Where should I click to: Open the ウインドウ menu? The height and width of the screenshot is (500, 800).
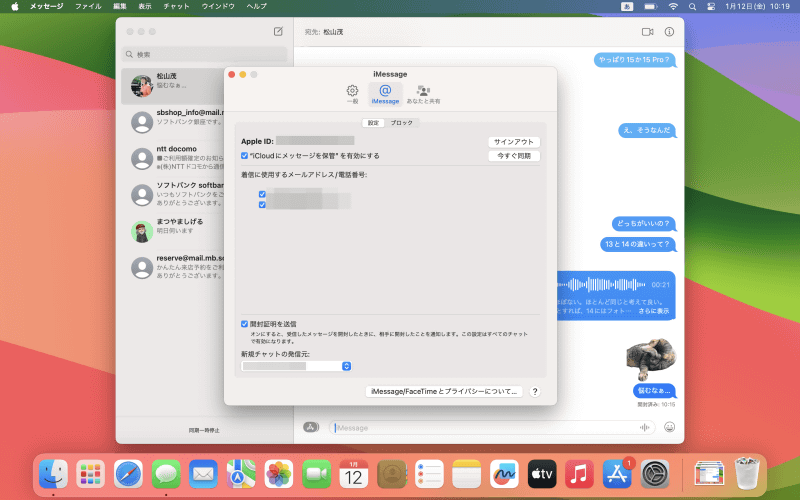(x=218, y=6)
